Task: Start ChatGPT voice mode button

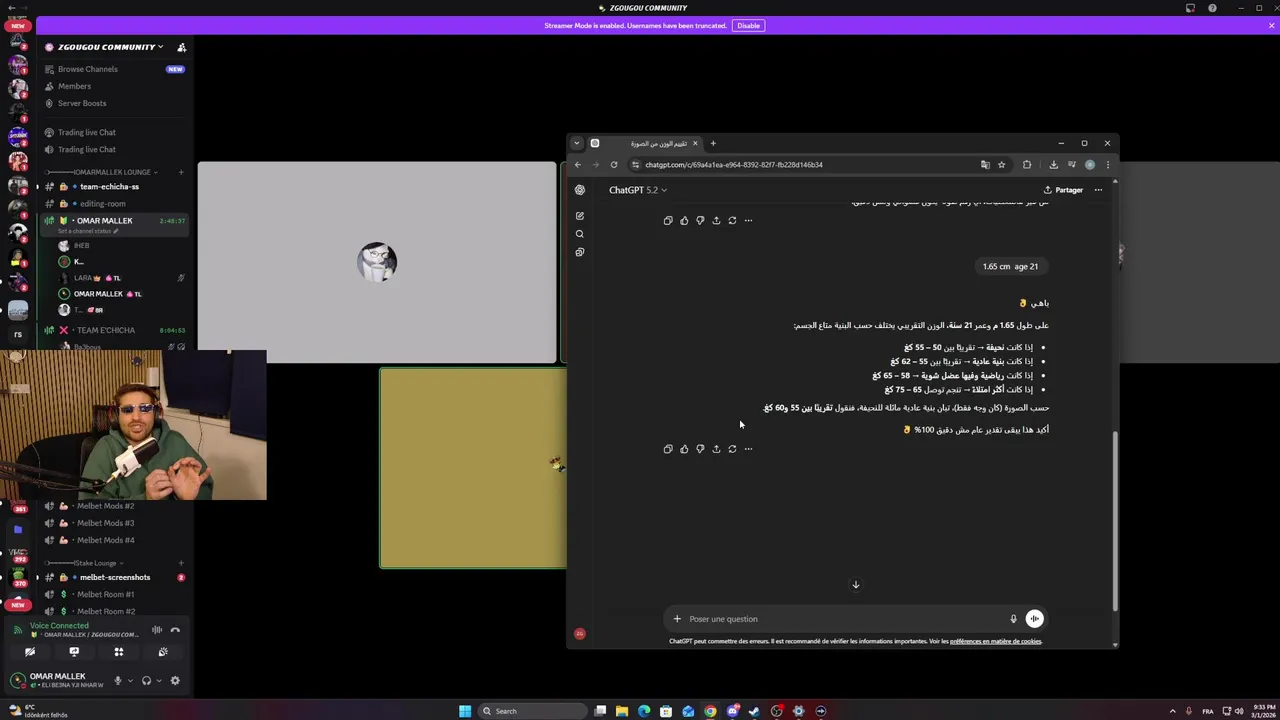Action: click(x=1034, y=619)
